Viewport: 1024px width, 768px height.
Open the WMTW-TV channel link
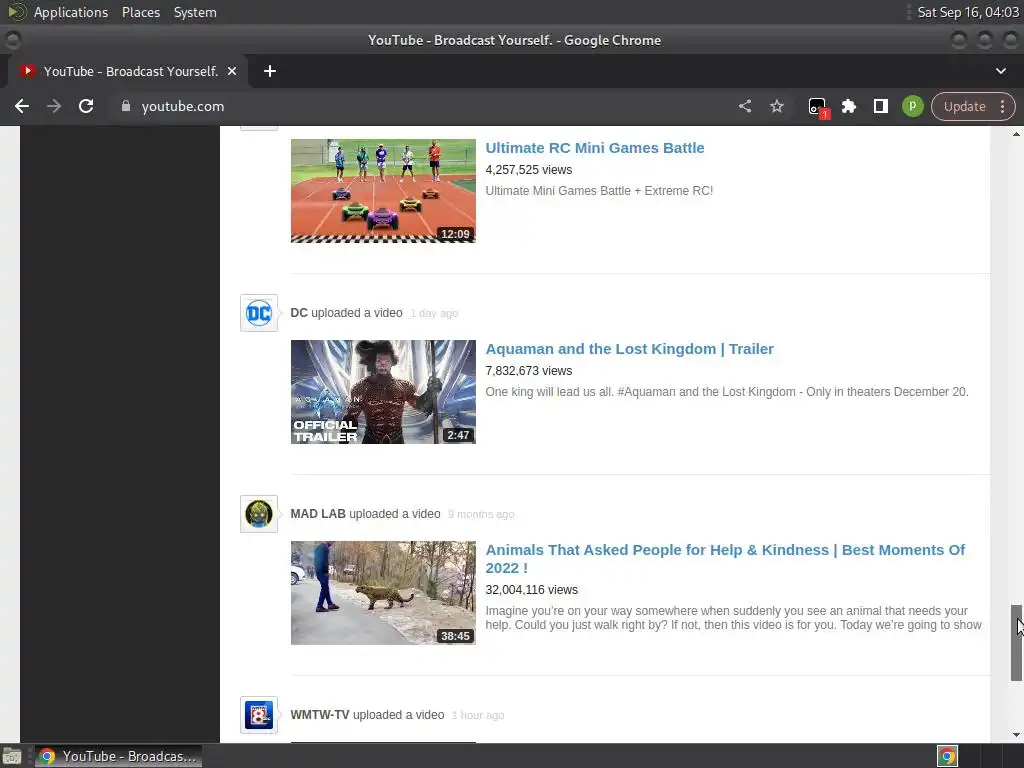pos(320,715)
